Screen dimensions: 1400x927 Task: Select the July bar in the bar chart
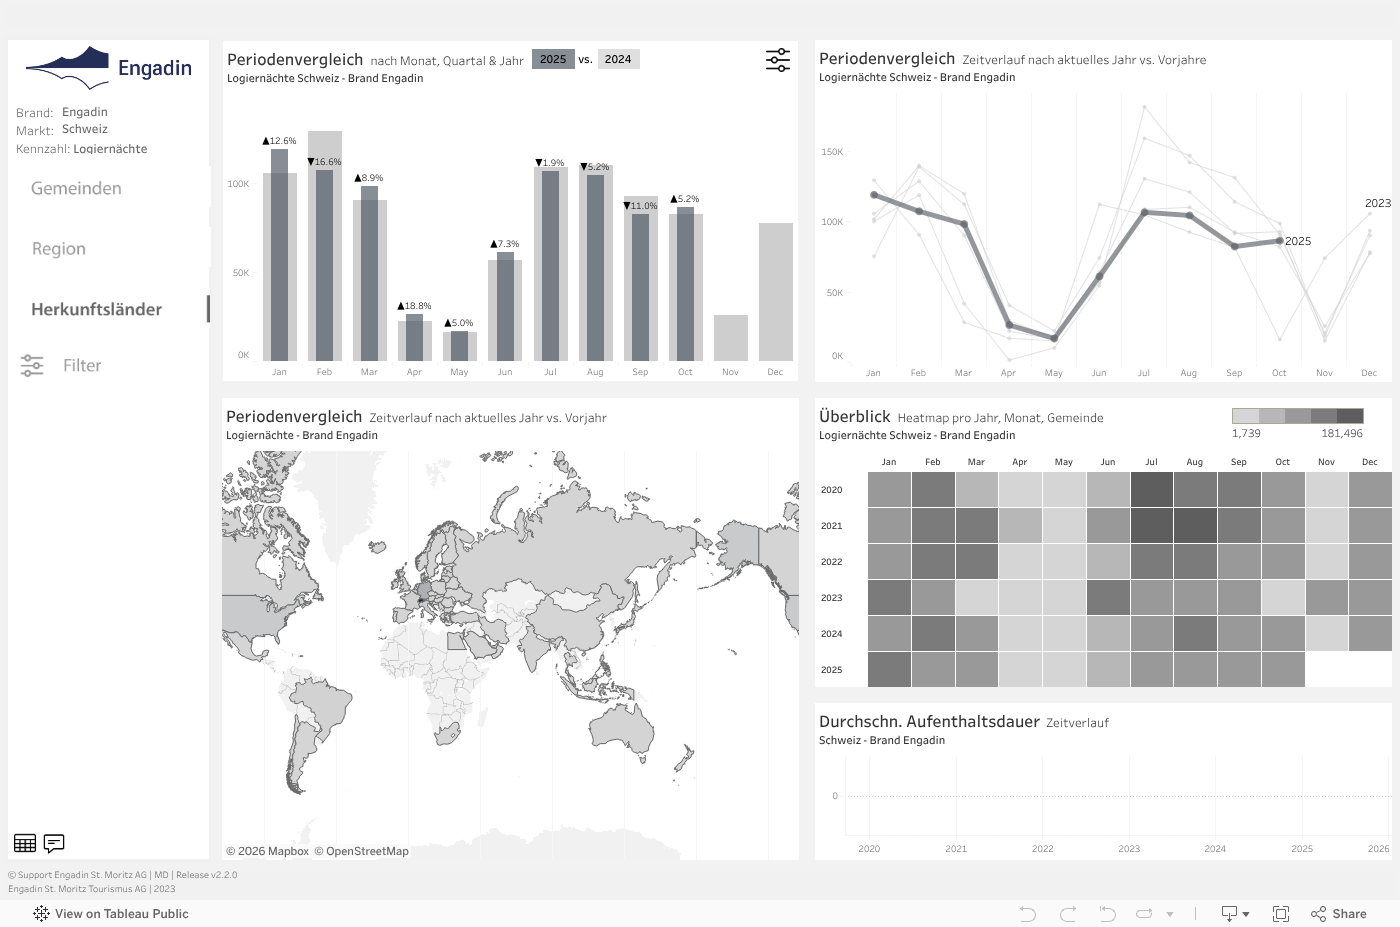click(550, 265)
